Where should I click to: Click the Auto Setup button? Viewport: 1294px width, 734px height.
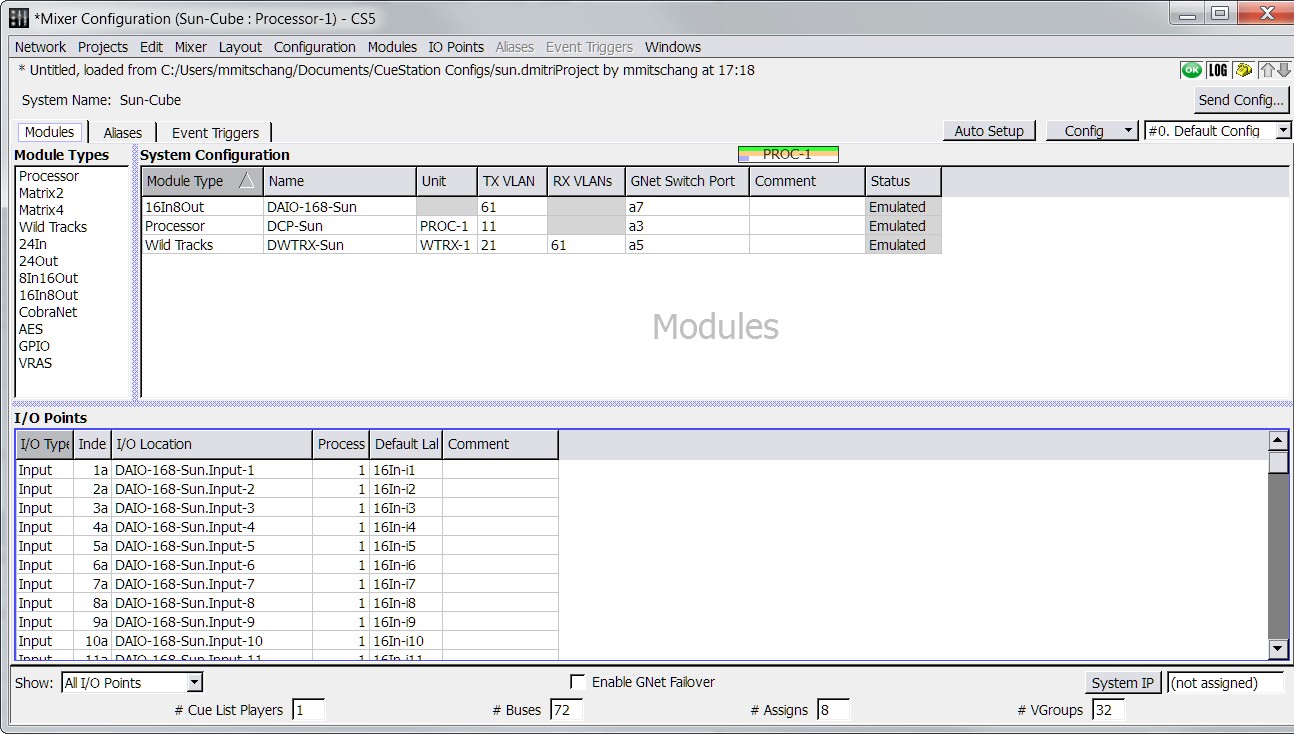coord(989,130)
